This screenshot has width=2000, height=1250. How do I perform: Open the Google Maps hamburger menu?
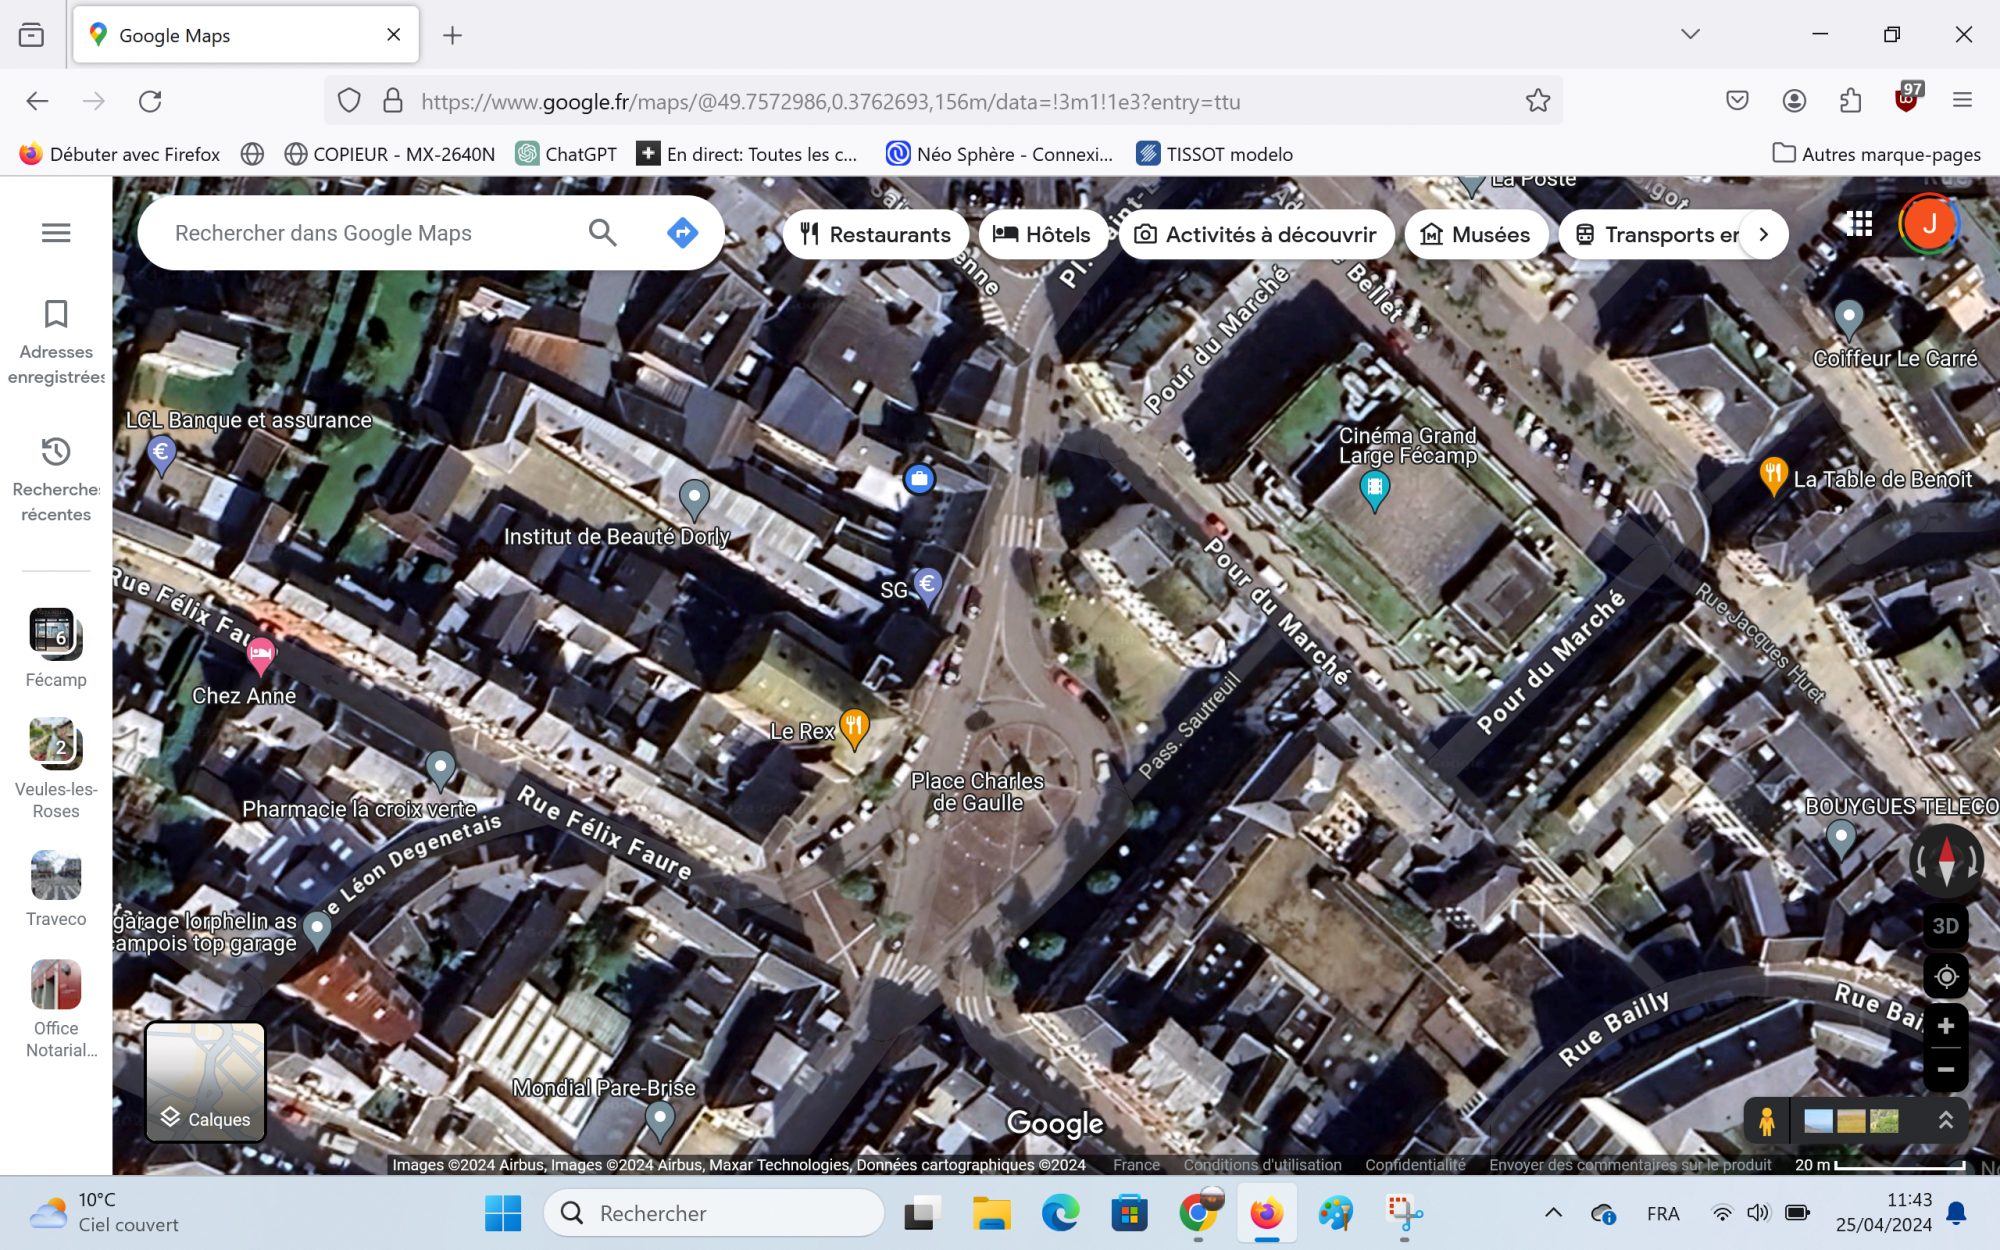(56, 233)
